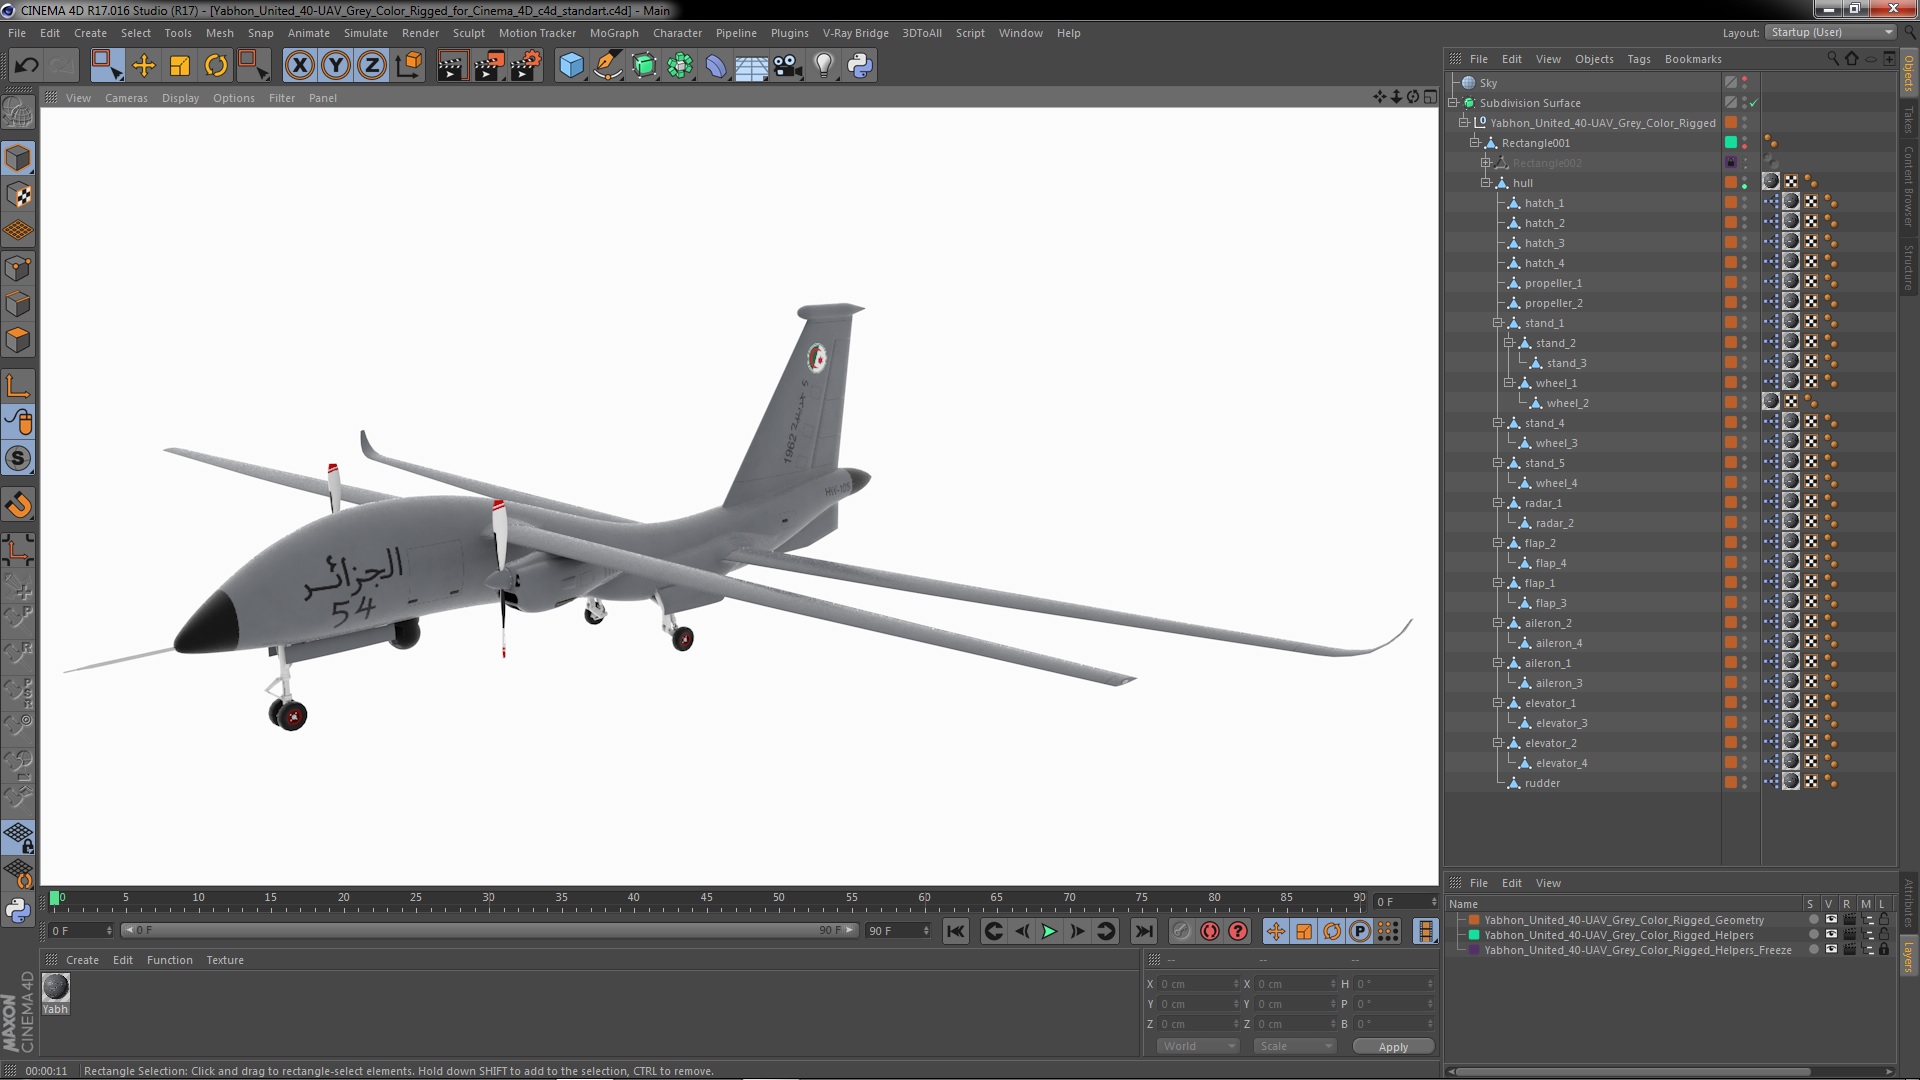Viewport: 1920px width, 1080px height.
Task: Click Geometry layer orange color swatch
Action: pos(1473,920)
